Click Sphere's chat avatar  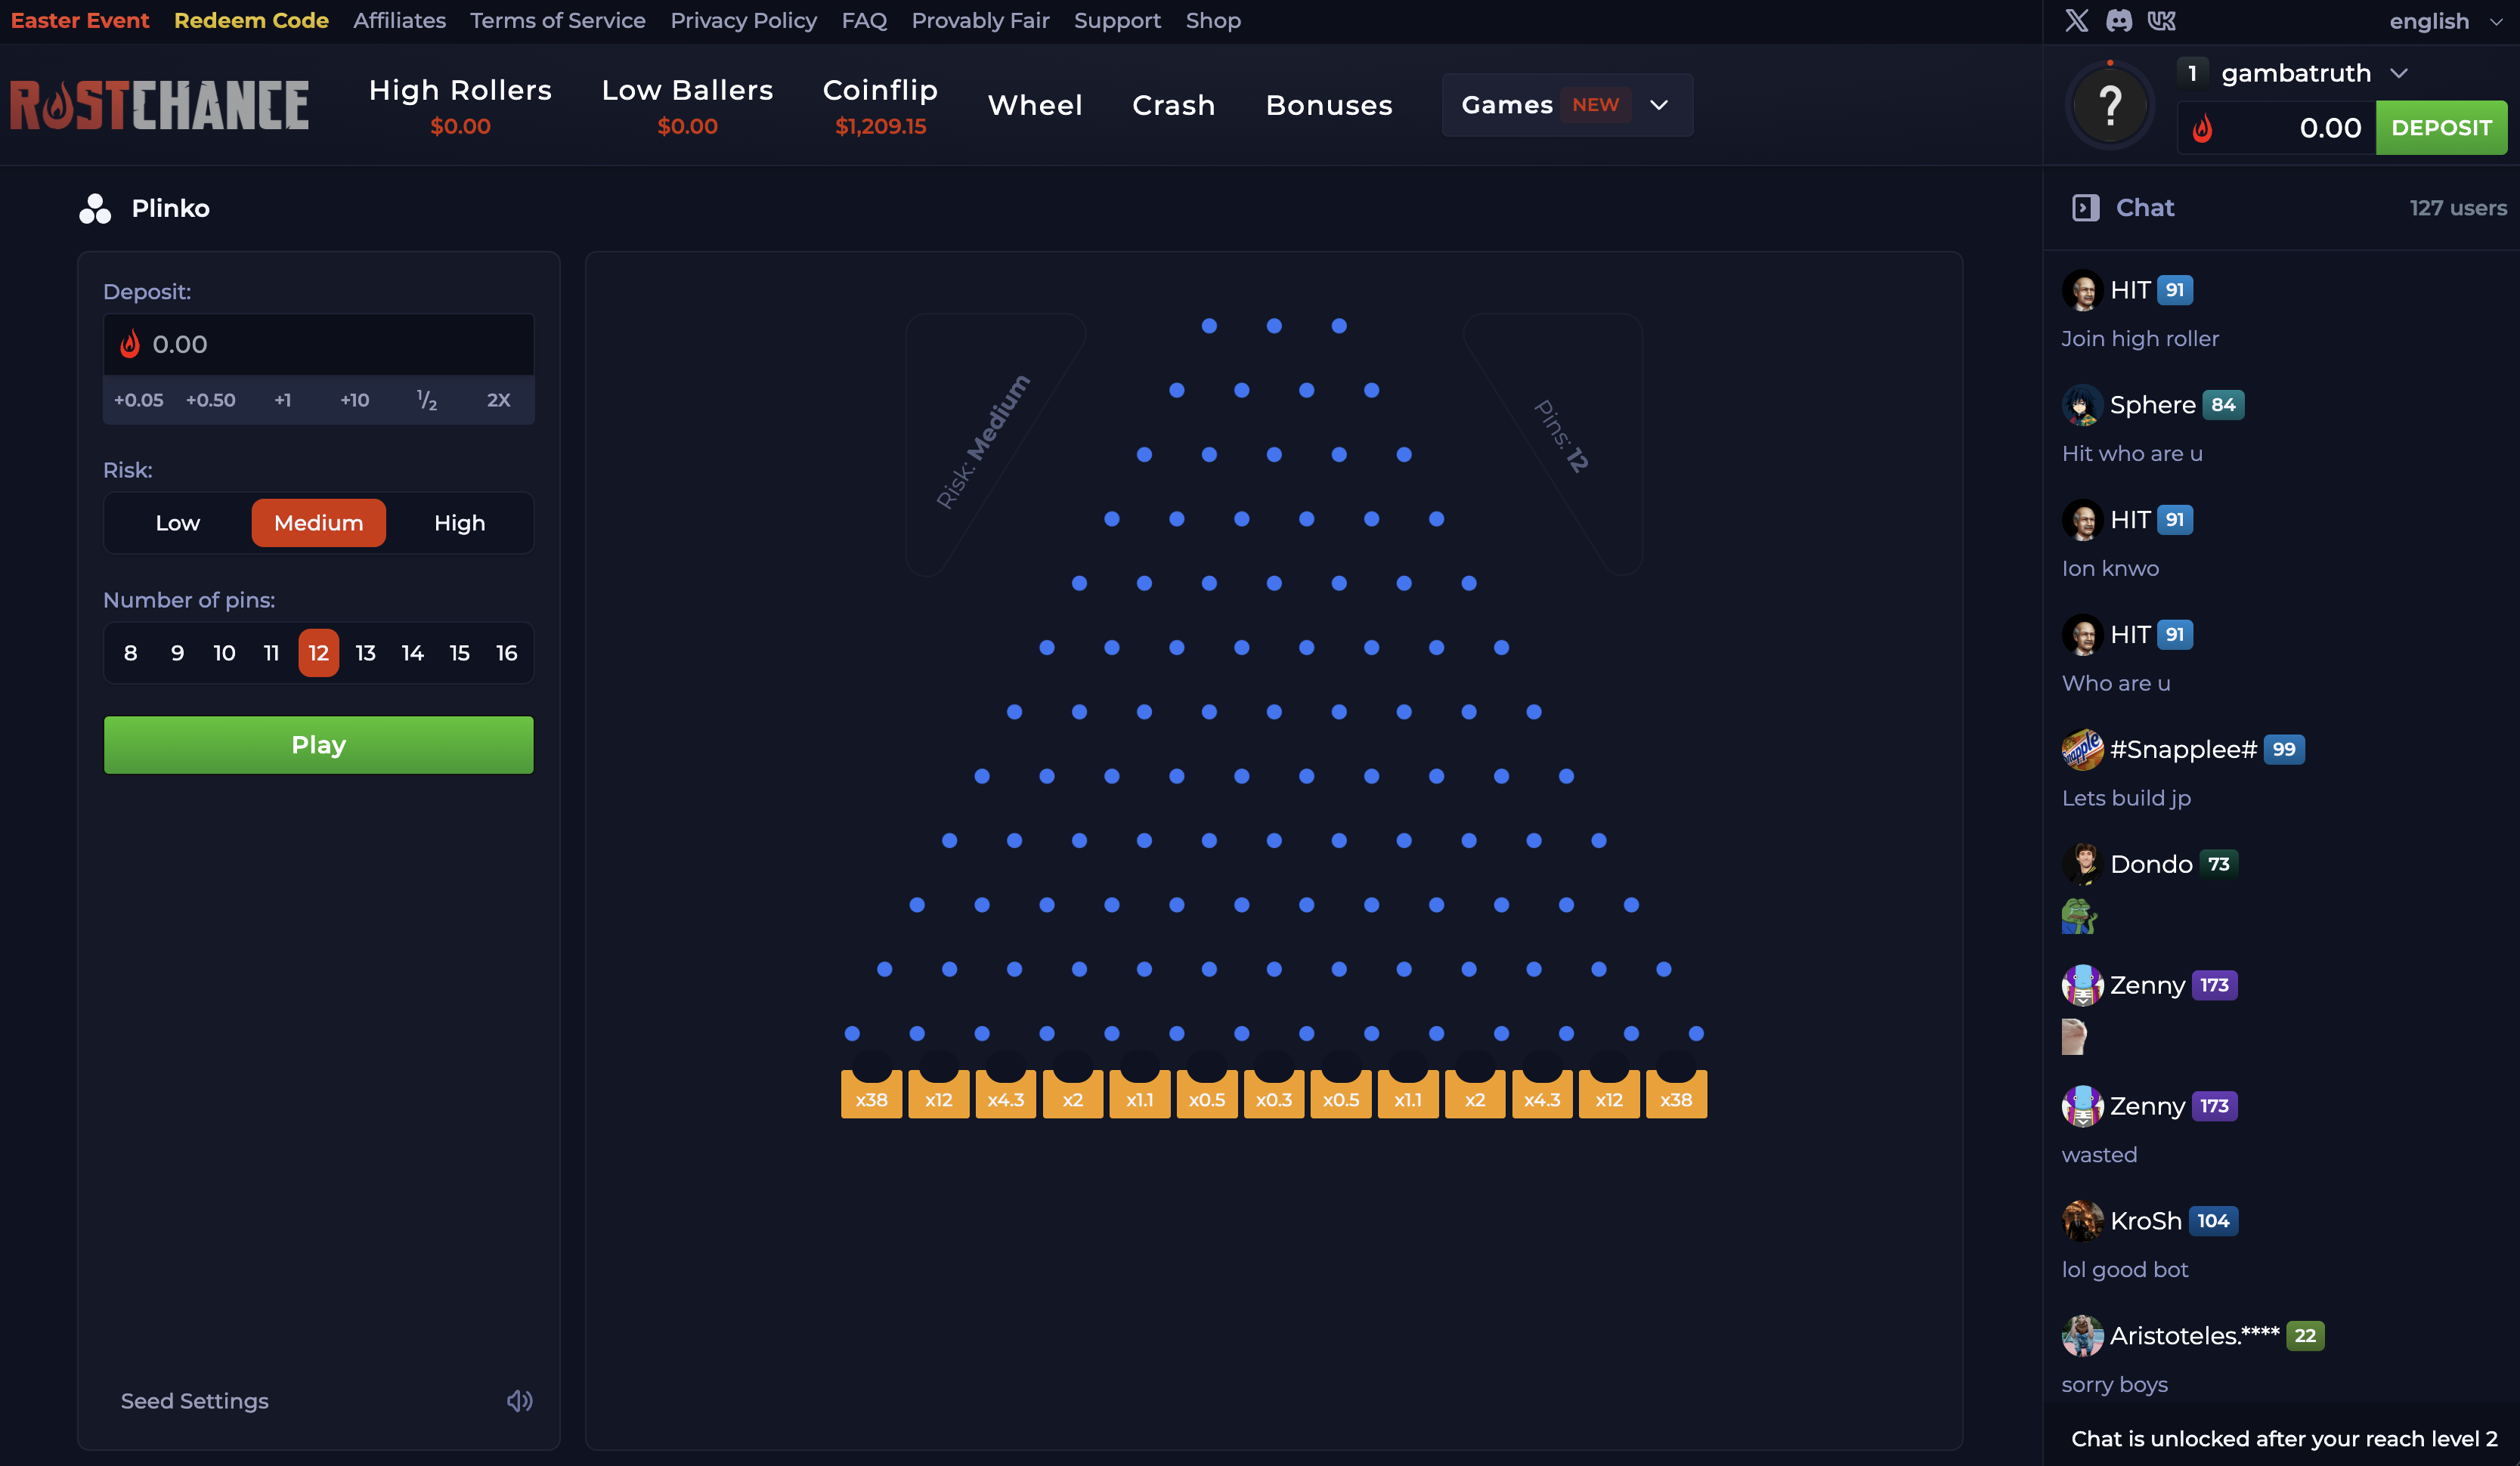[x=2083, y=405]
